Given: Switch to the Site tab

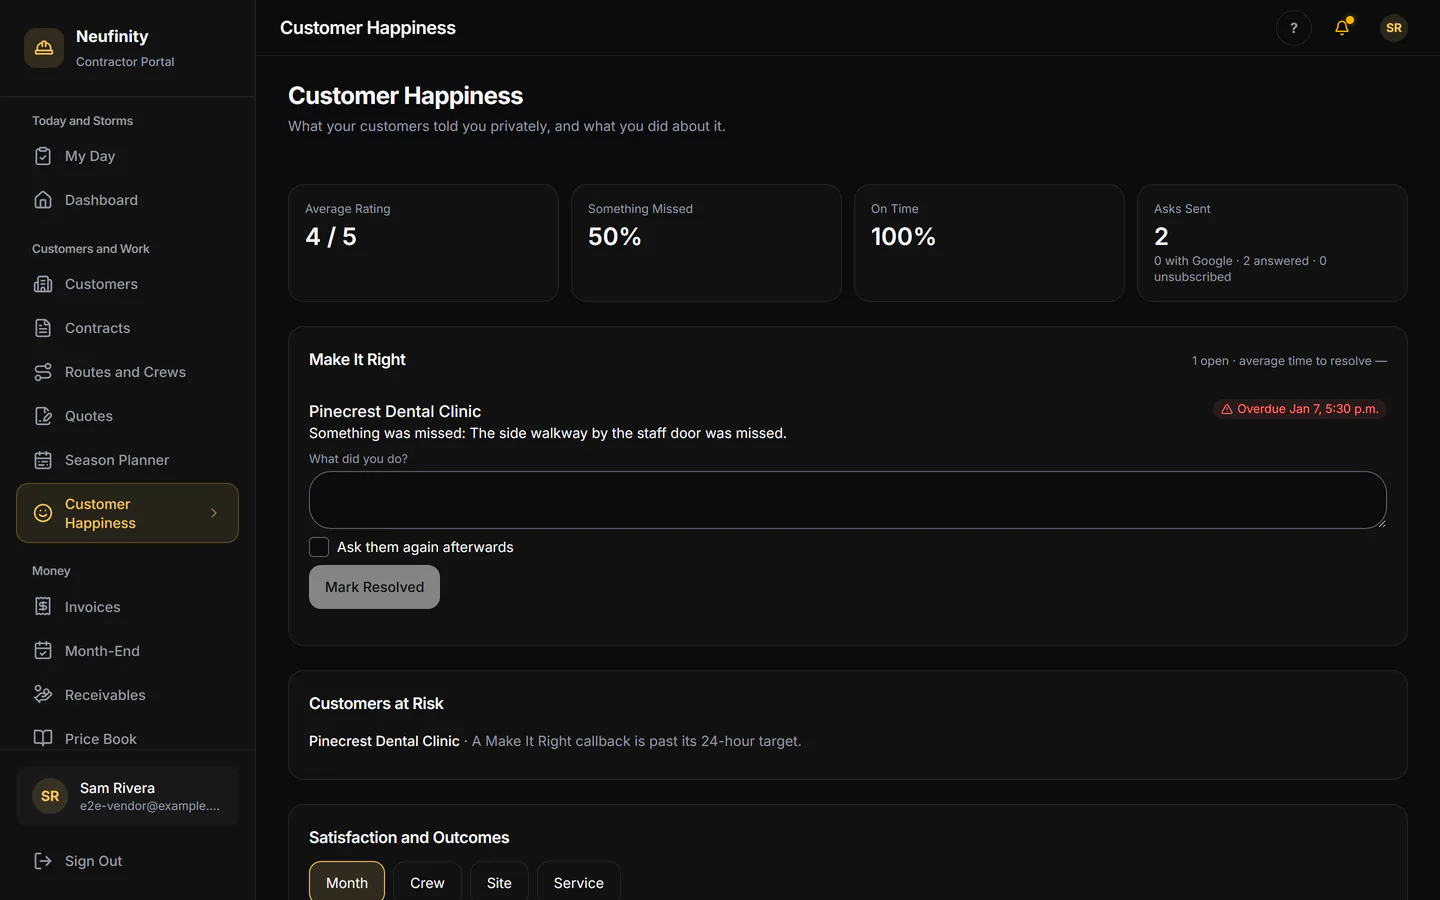Looking at the screenshot, I should (x=499, y=883).
